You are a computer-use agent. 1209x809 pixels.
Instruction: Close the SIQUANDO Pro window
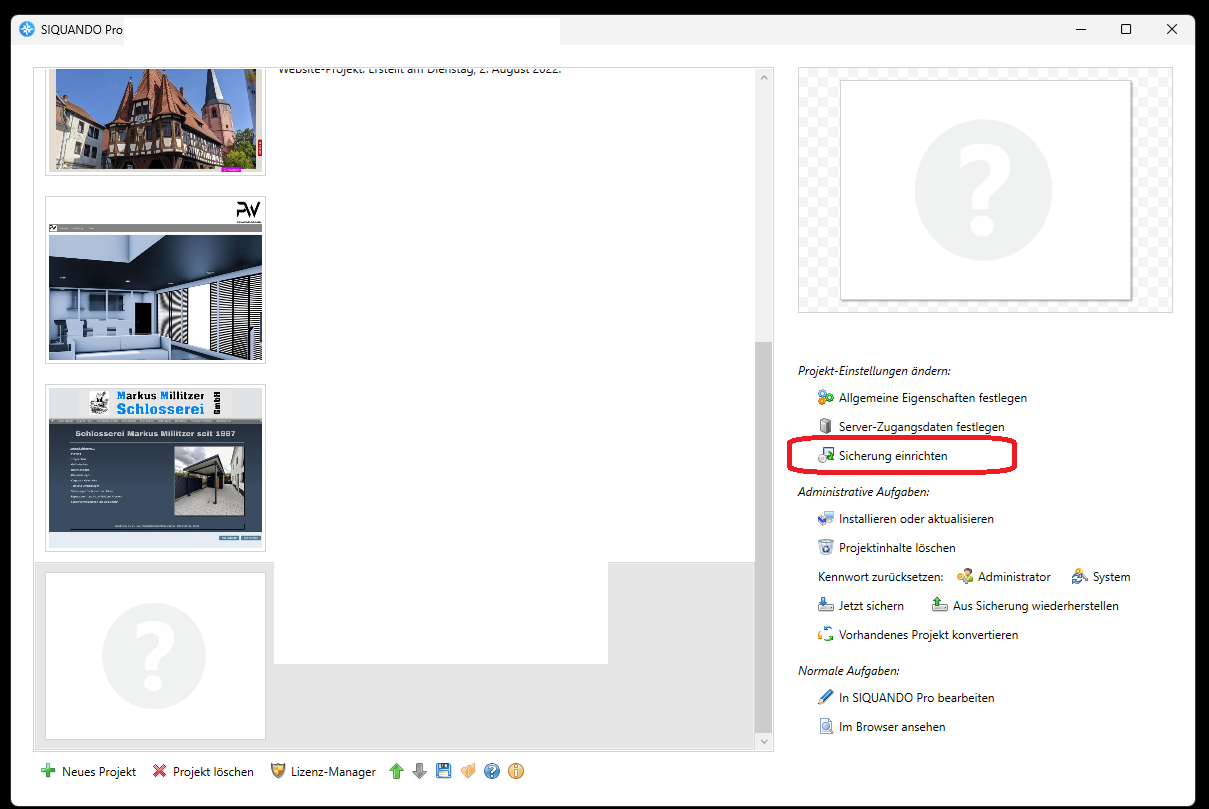1172,30
